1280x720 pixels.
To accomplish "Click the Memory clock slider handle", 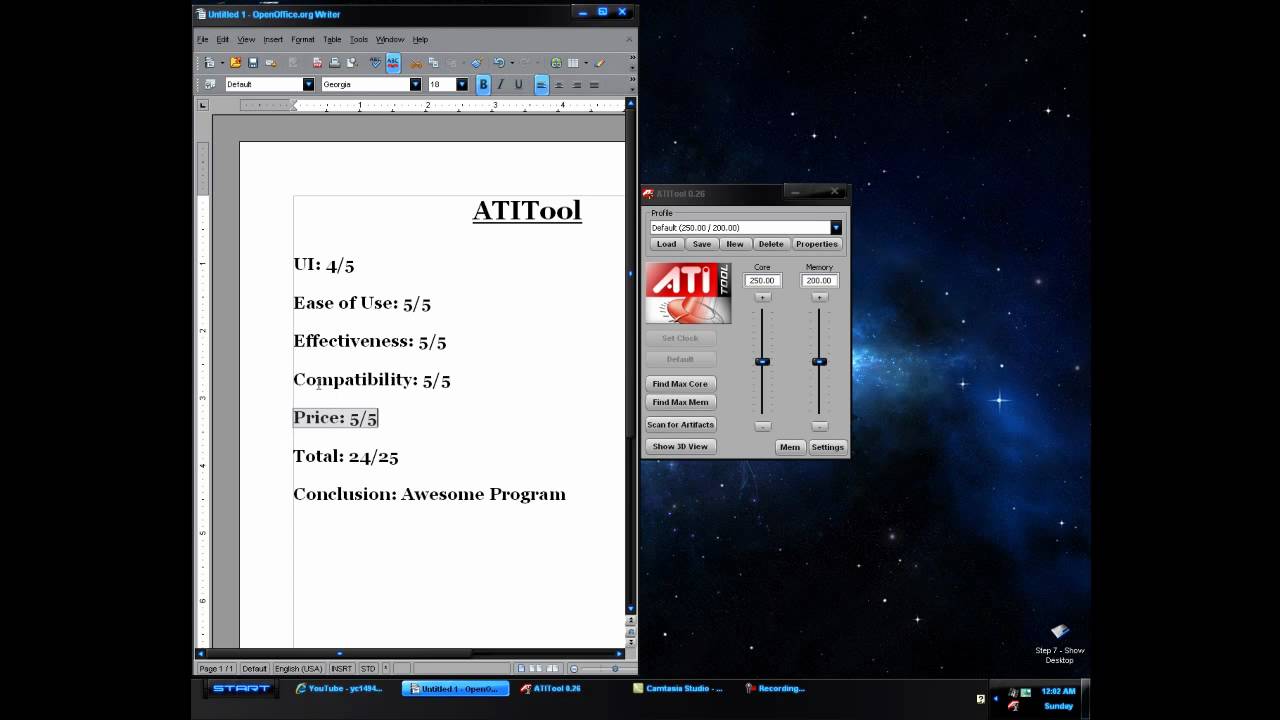I will [819, 361].
